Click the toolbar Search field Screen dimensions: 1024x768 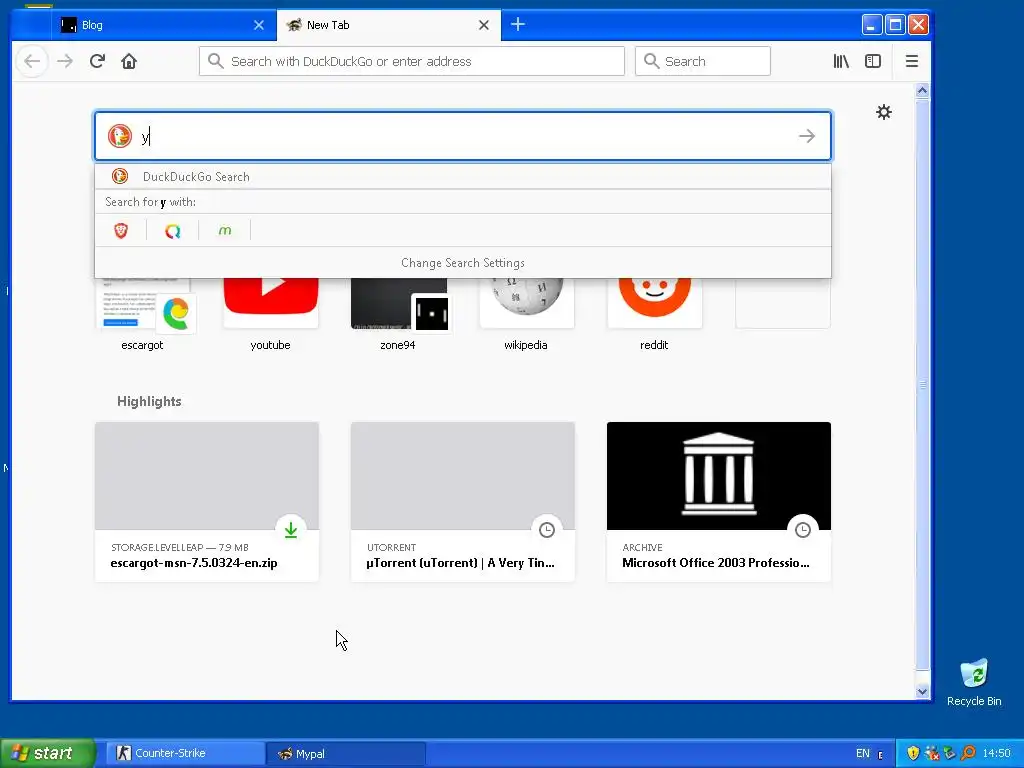pyautogui.click(x=703, y=61)
